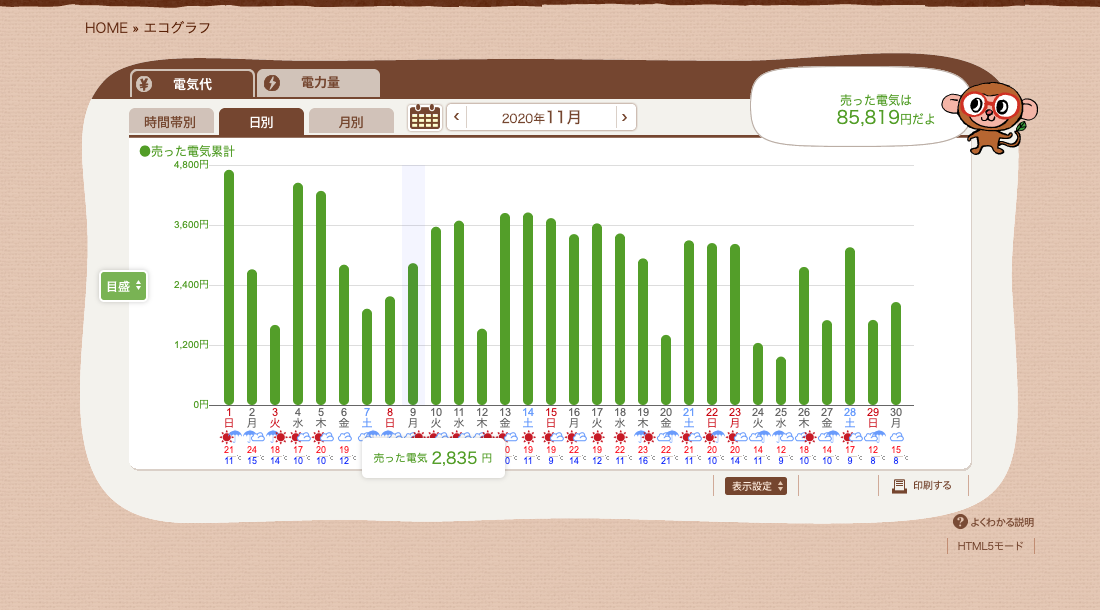Select the 時間帯別 view tab

pos(170,122)
